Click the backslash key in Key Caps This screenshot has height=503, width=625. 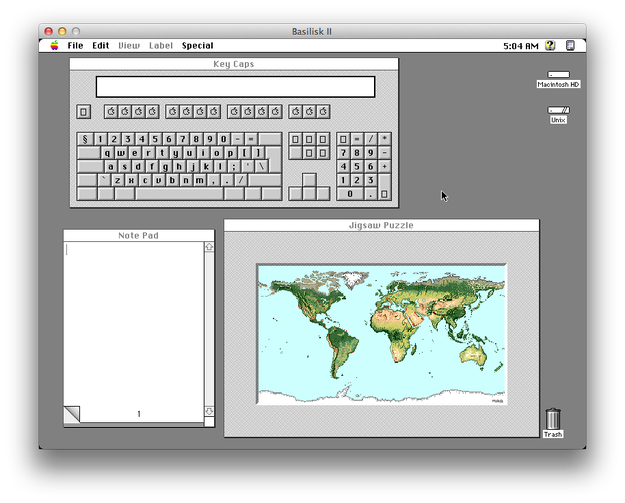(x=261, y=166)
